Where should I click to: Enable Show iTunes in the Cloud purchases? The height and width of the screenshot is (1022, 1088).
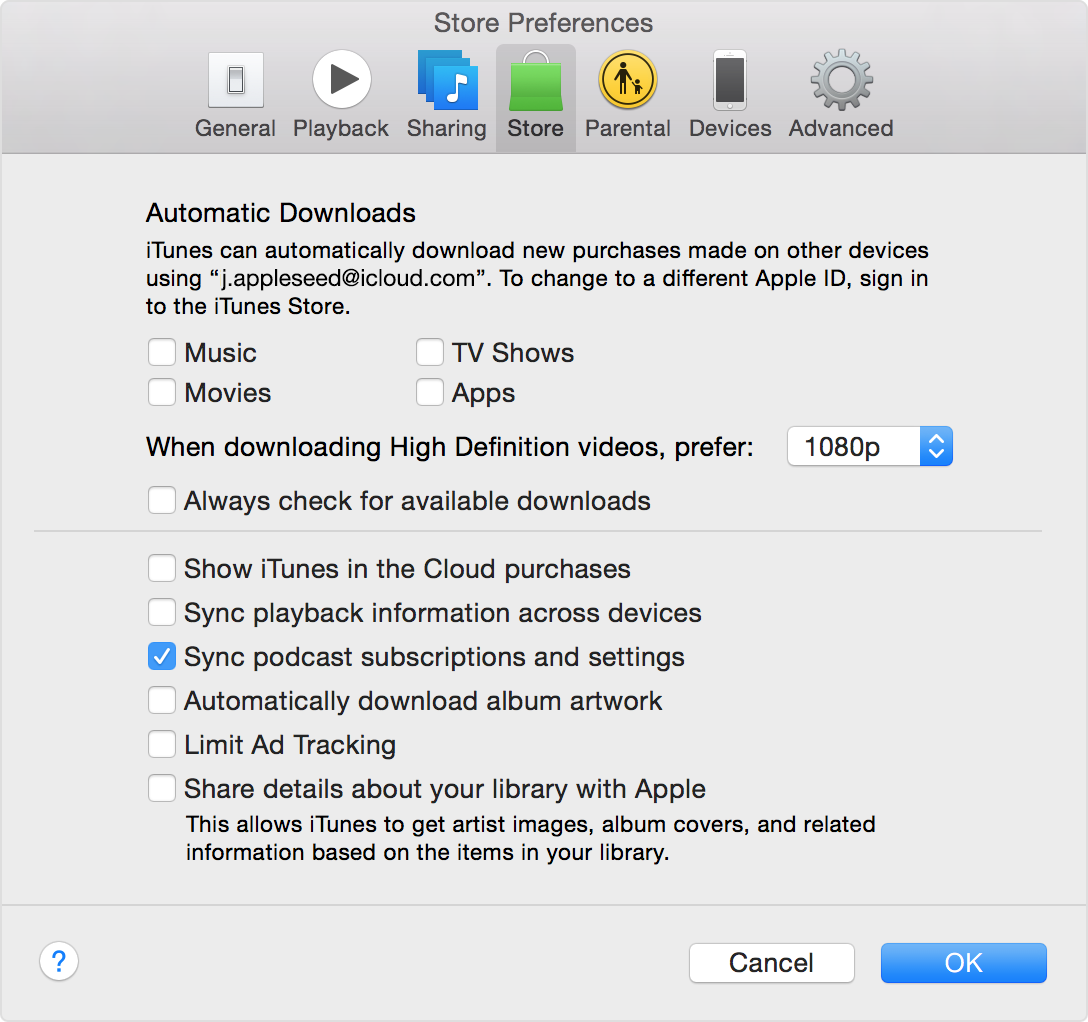pyautogui.click(x=162, y=569)
